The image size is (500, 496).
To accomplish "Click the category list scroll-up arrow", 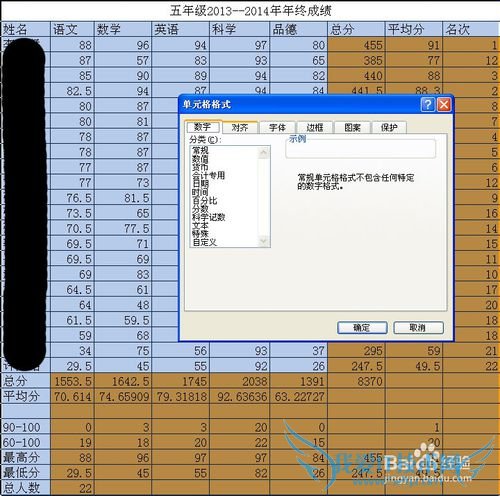I will (x=263, y=153).
